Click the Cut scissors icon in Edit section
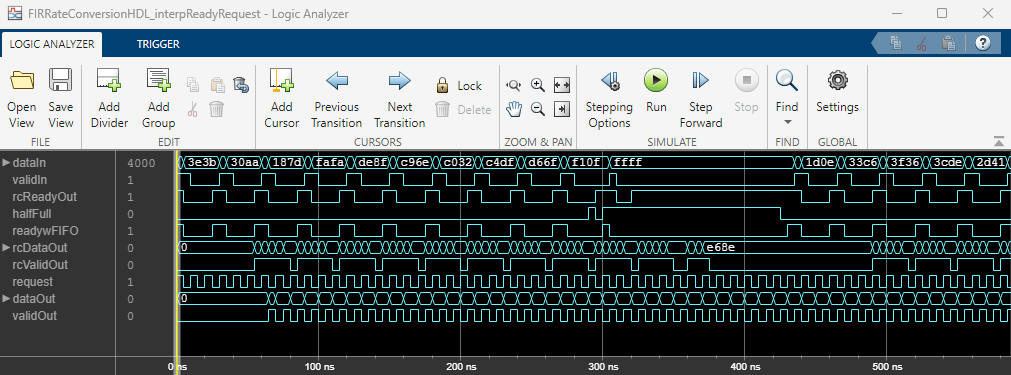The width and height of the screenshot is (1011, 375). point(193,110)
